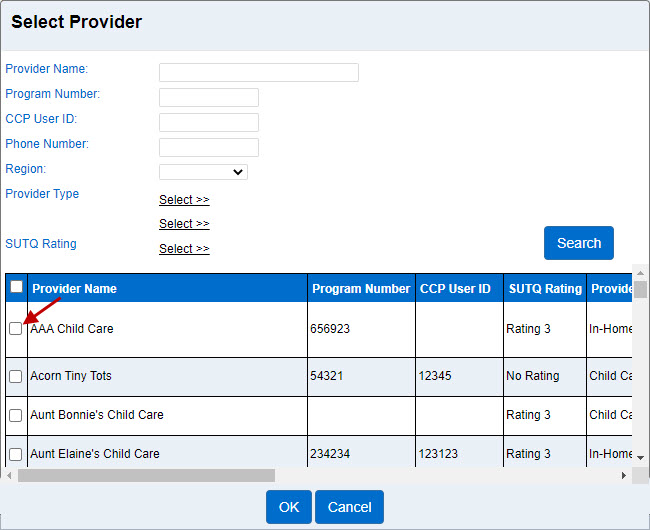Image resolution: width=650 pixels, height=530 pixels.
Task: Click the Search button
Action: 579,243
